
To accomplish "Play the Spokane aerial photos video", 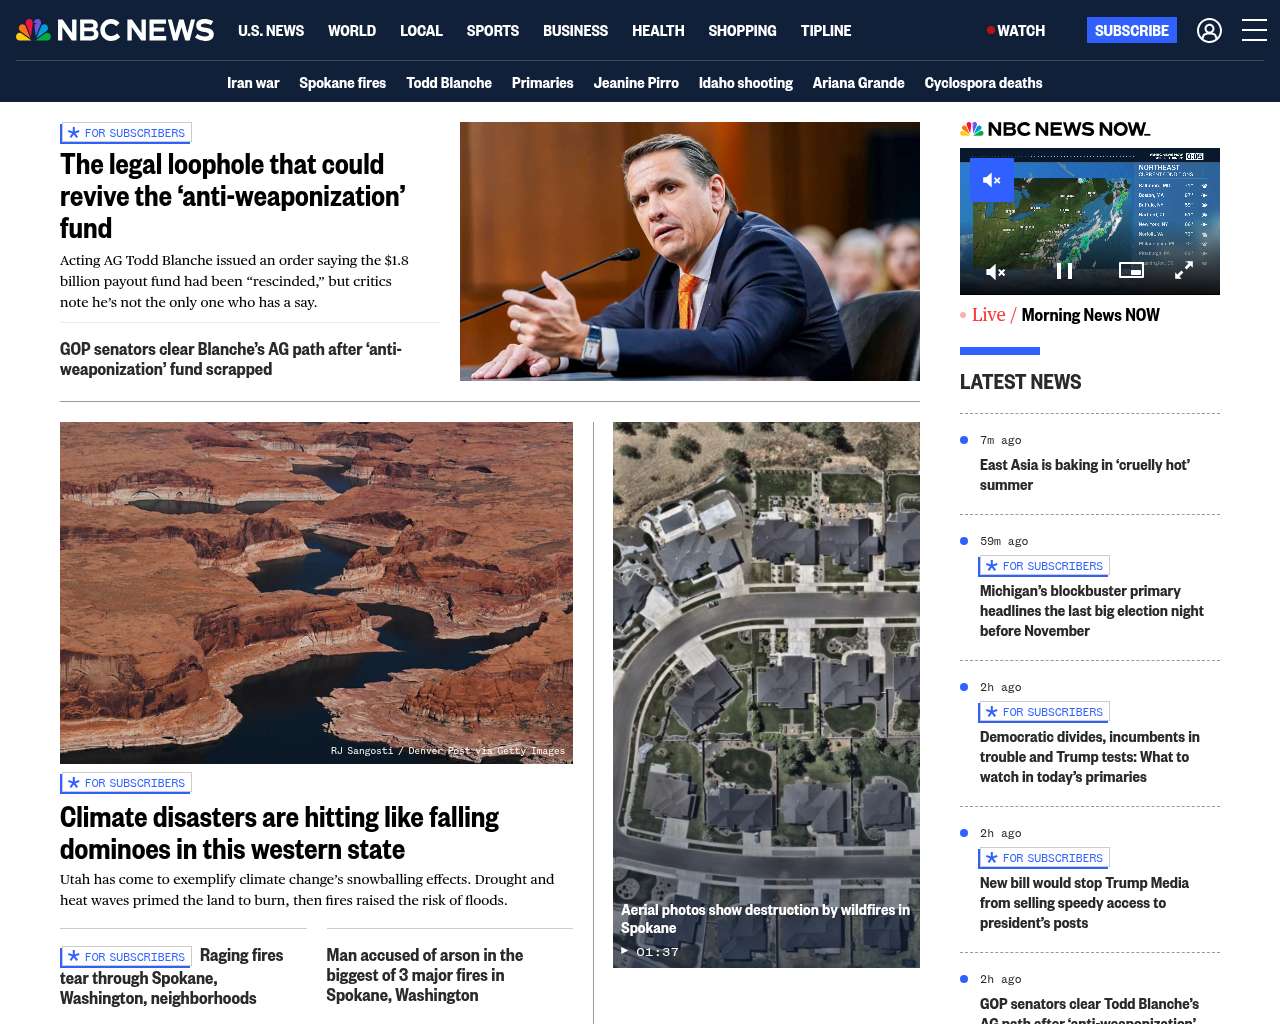I will click(x=625, y=951).
